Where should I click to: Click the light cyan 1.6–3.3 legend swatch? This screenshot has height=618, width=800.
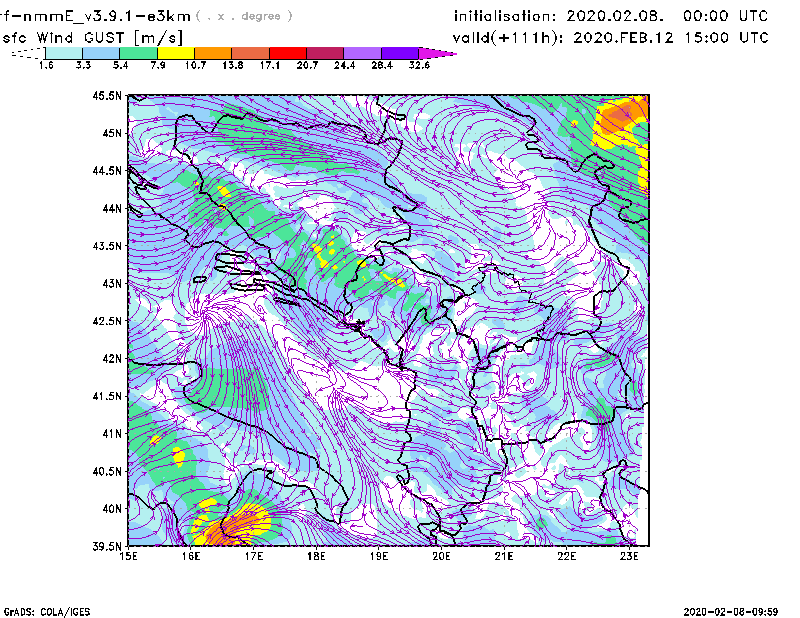(64, 53)
